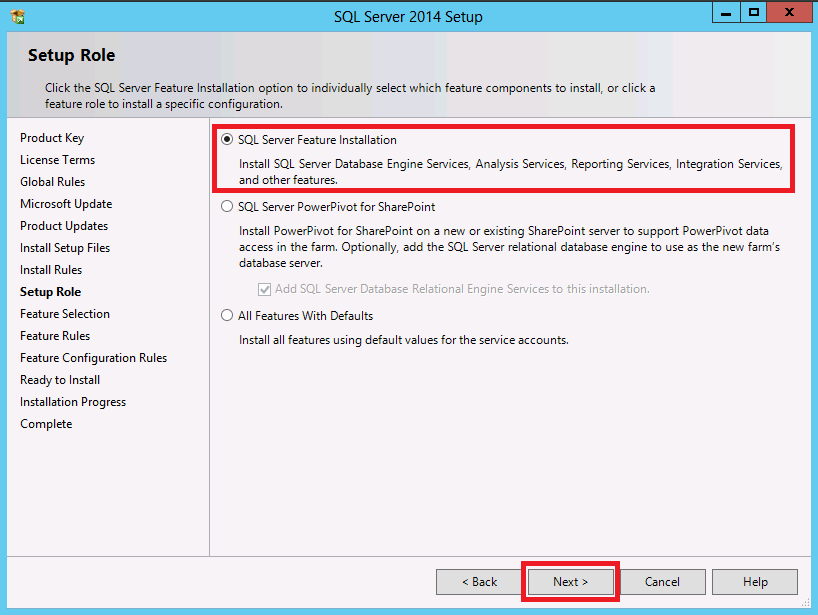
Task: Click License Terms step in sidebar
Action: tap(57, 160)
